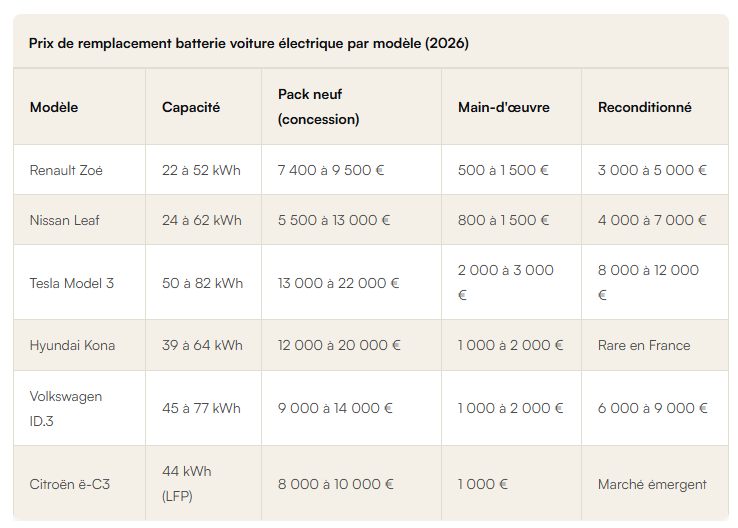Click the table title about 2026 prices
Viewport: 738px width, 528px height.
249,43
